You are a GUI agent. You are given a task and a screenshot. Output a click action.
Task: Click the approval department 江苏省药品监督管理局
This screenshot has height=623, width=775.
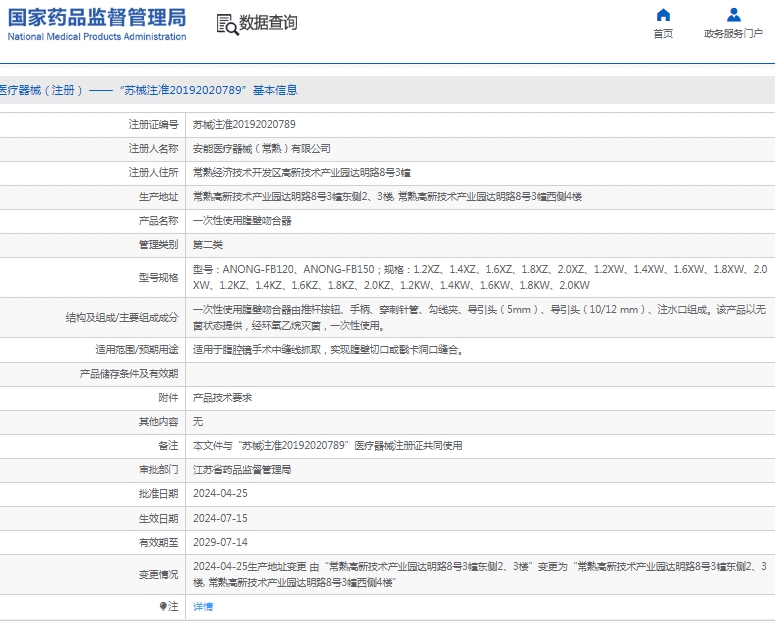click(x=242, y=469)
